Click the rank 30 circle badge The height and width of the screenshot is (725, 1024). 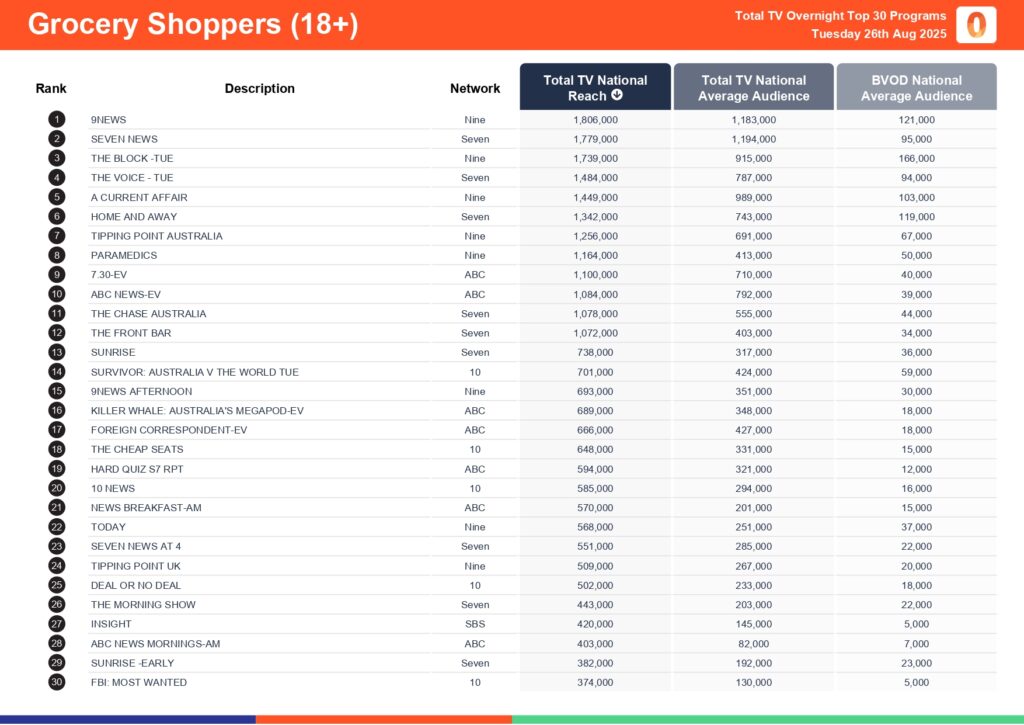point(56,682)
